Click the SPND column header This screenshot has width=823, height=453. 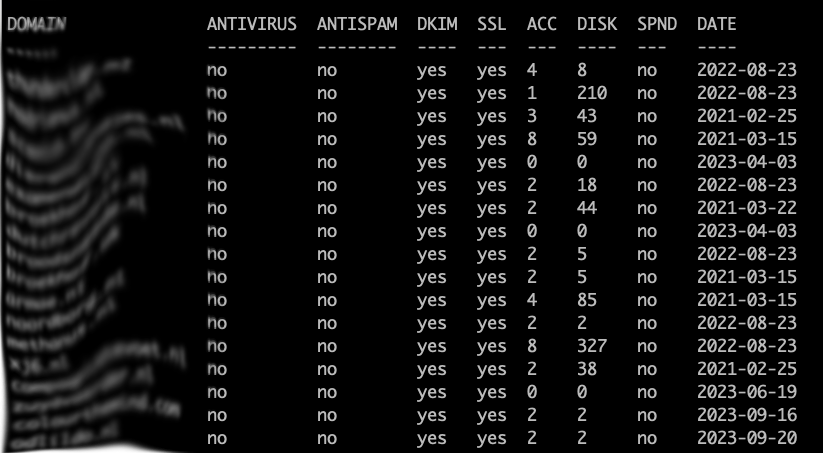[x=657, y=24]
